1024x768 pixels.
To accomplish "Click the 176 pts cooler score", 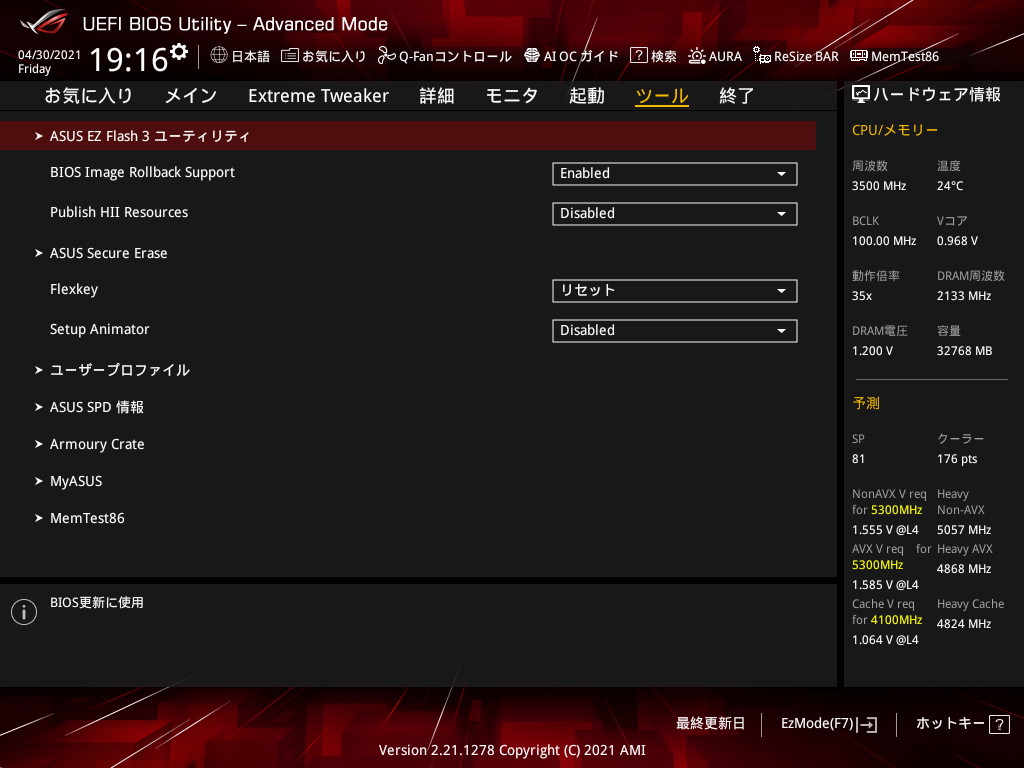I will pyautogui.click(x=957, y=458).
